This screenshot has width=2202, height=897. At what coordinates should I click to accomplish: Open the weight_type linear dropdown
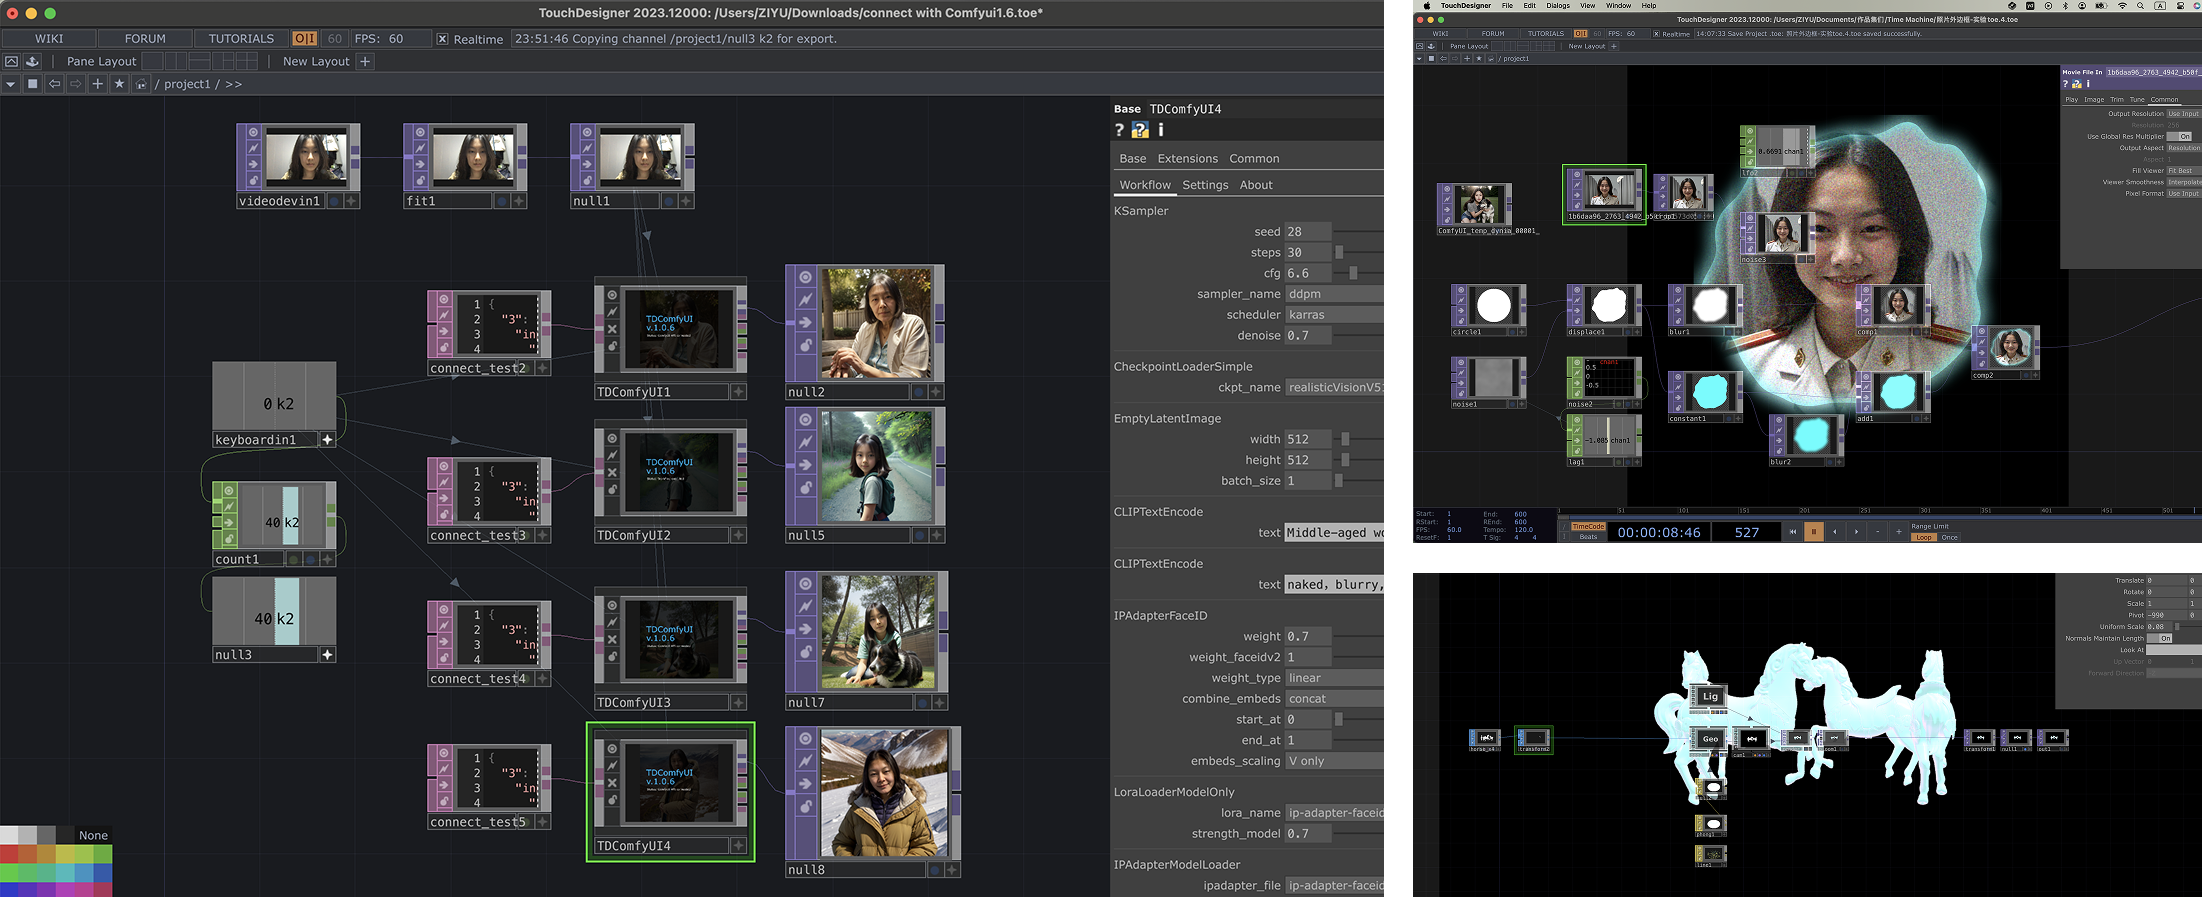coord(1334,678)
